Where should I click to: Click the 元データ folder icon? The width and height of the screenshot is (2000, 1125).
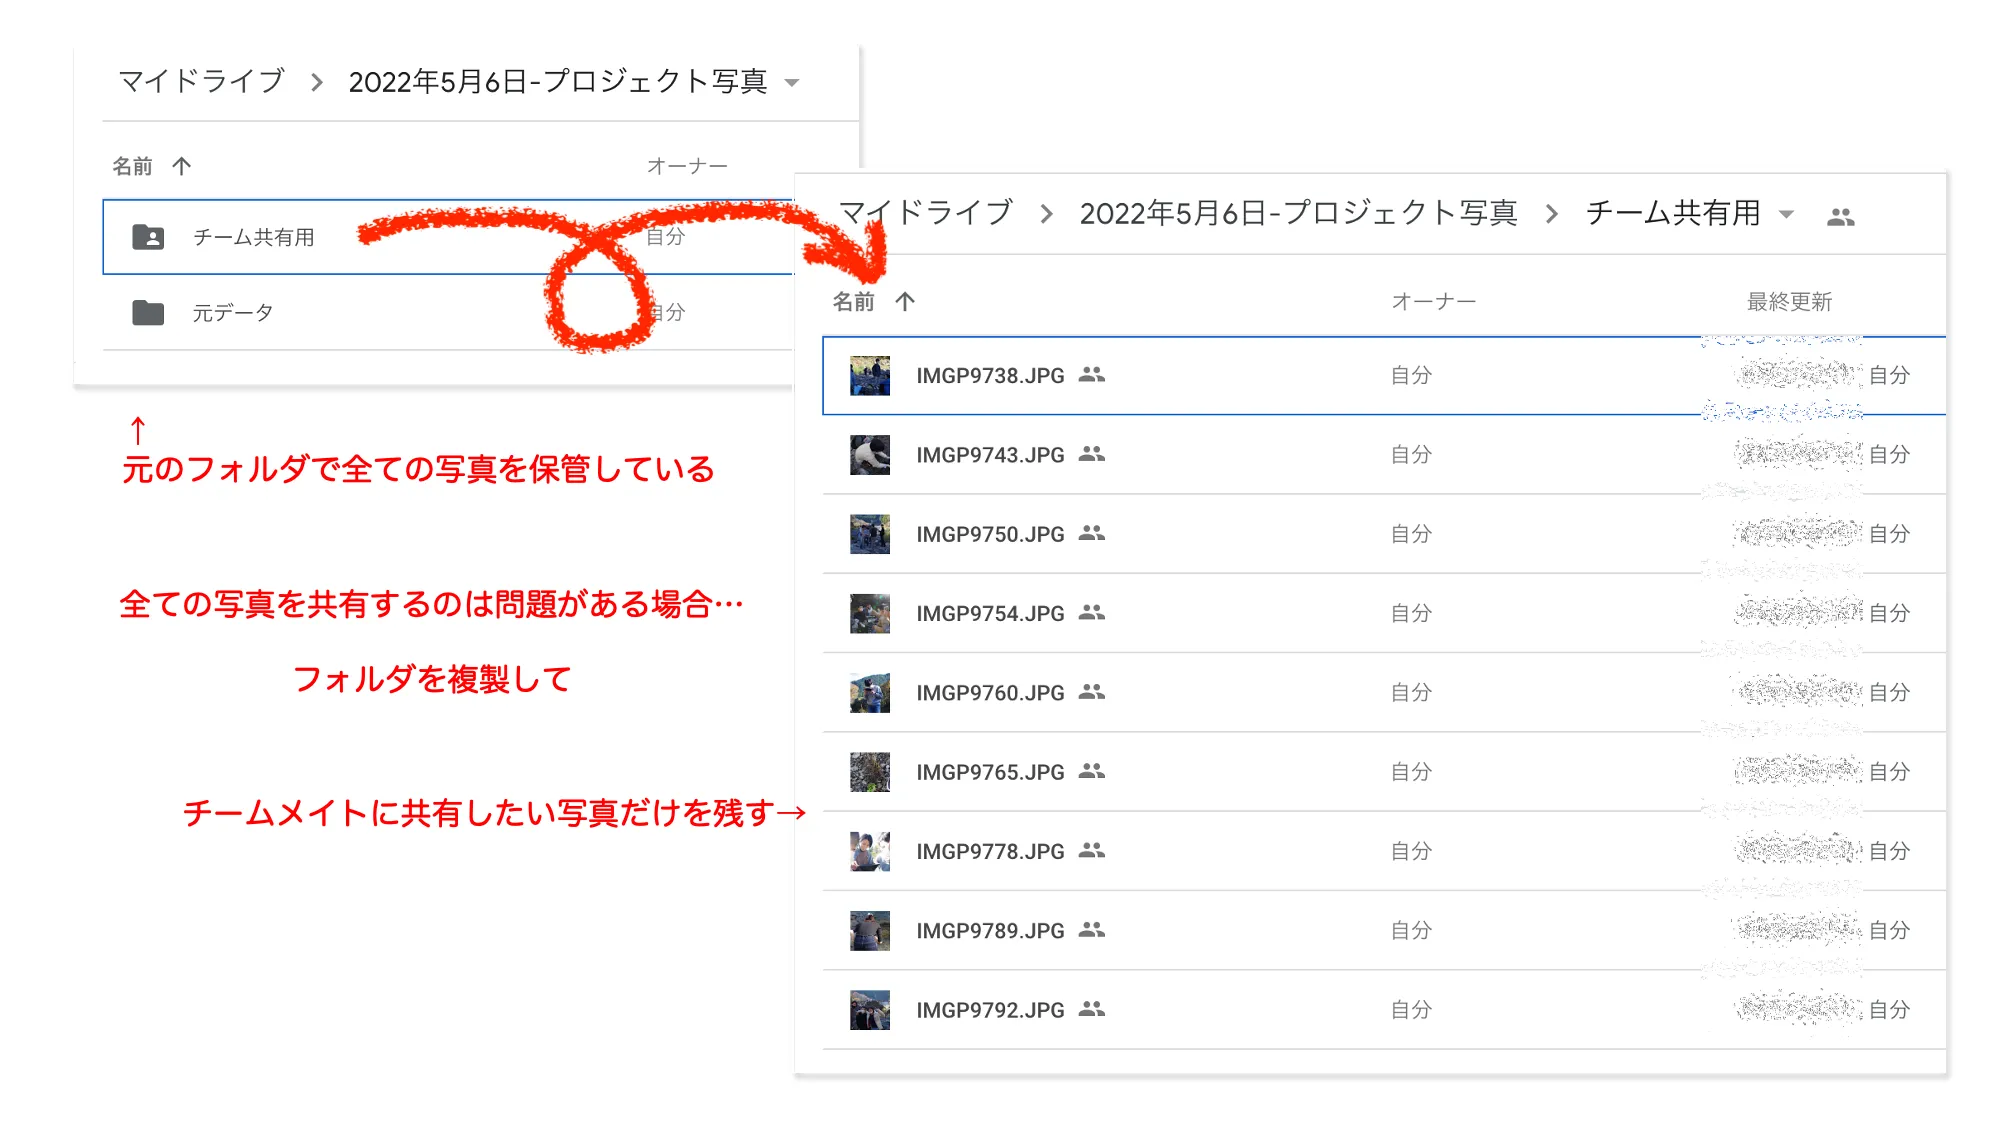click(148, 313)
